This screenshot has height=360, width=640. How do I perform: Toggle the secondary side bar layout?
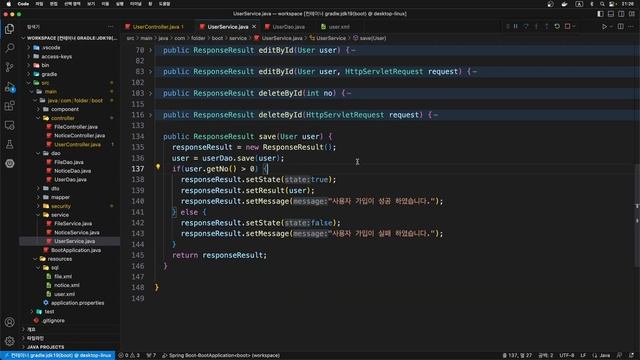pos(621,14)
